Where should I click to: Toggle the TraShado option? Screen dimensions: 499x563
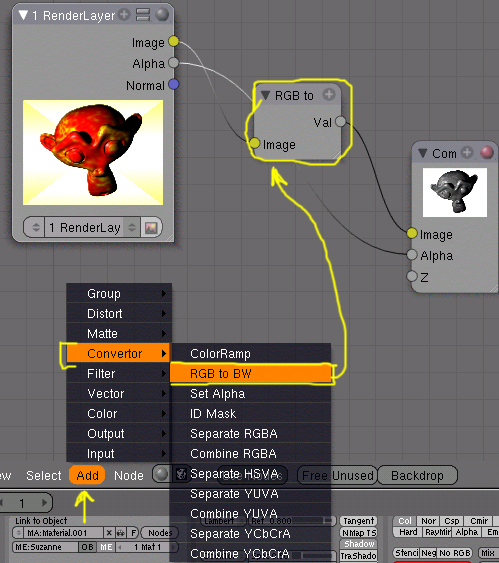359,556
